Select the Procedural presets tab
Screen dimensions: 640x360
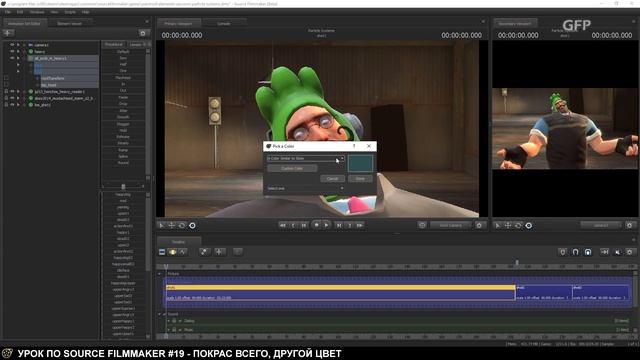pos(114,44)
